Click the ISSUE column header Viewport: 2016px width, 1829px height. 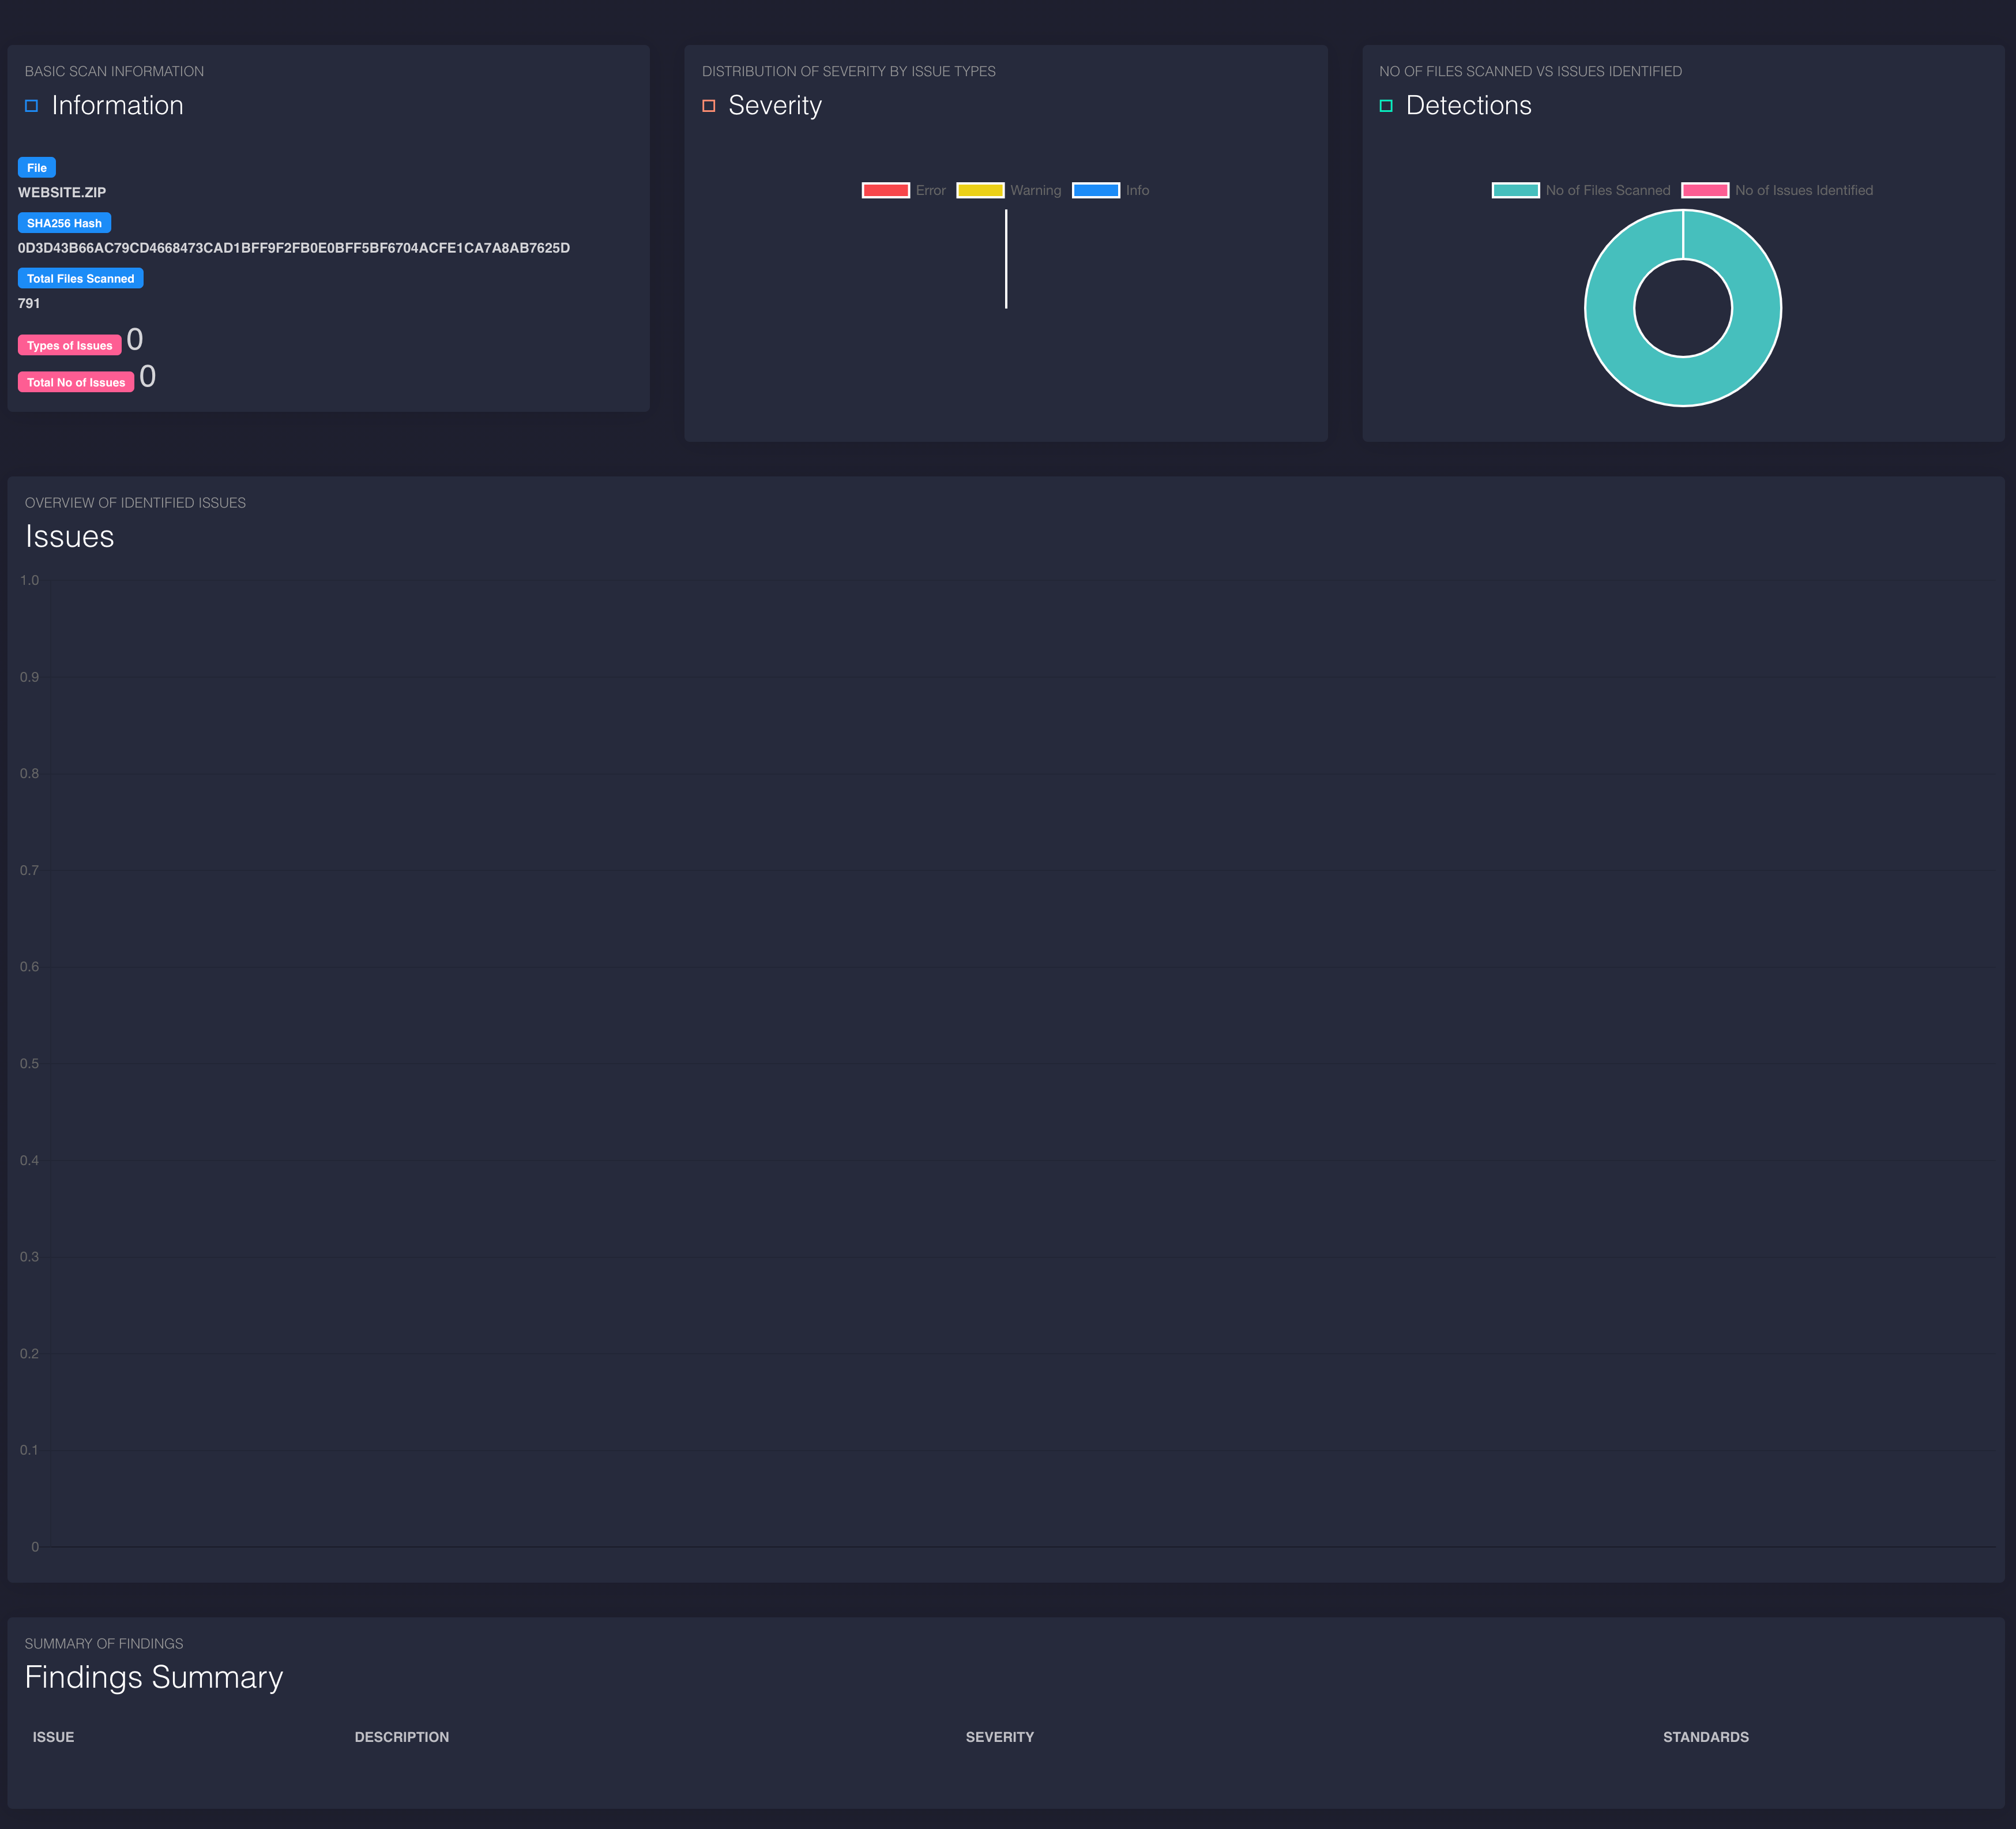point(53,1737)
